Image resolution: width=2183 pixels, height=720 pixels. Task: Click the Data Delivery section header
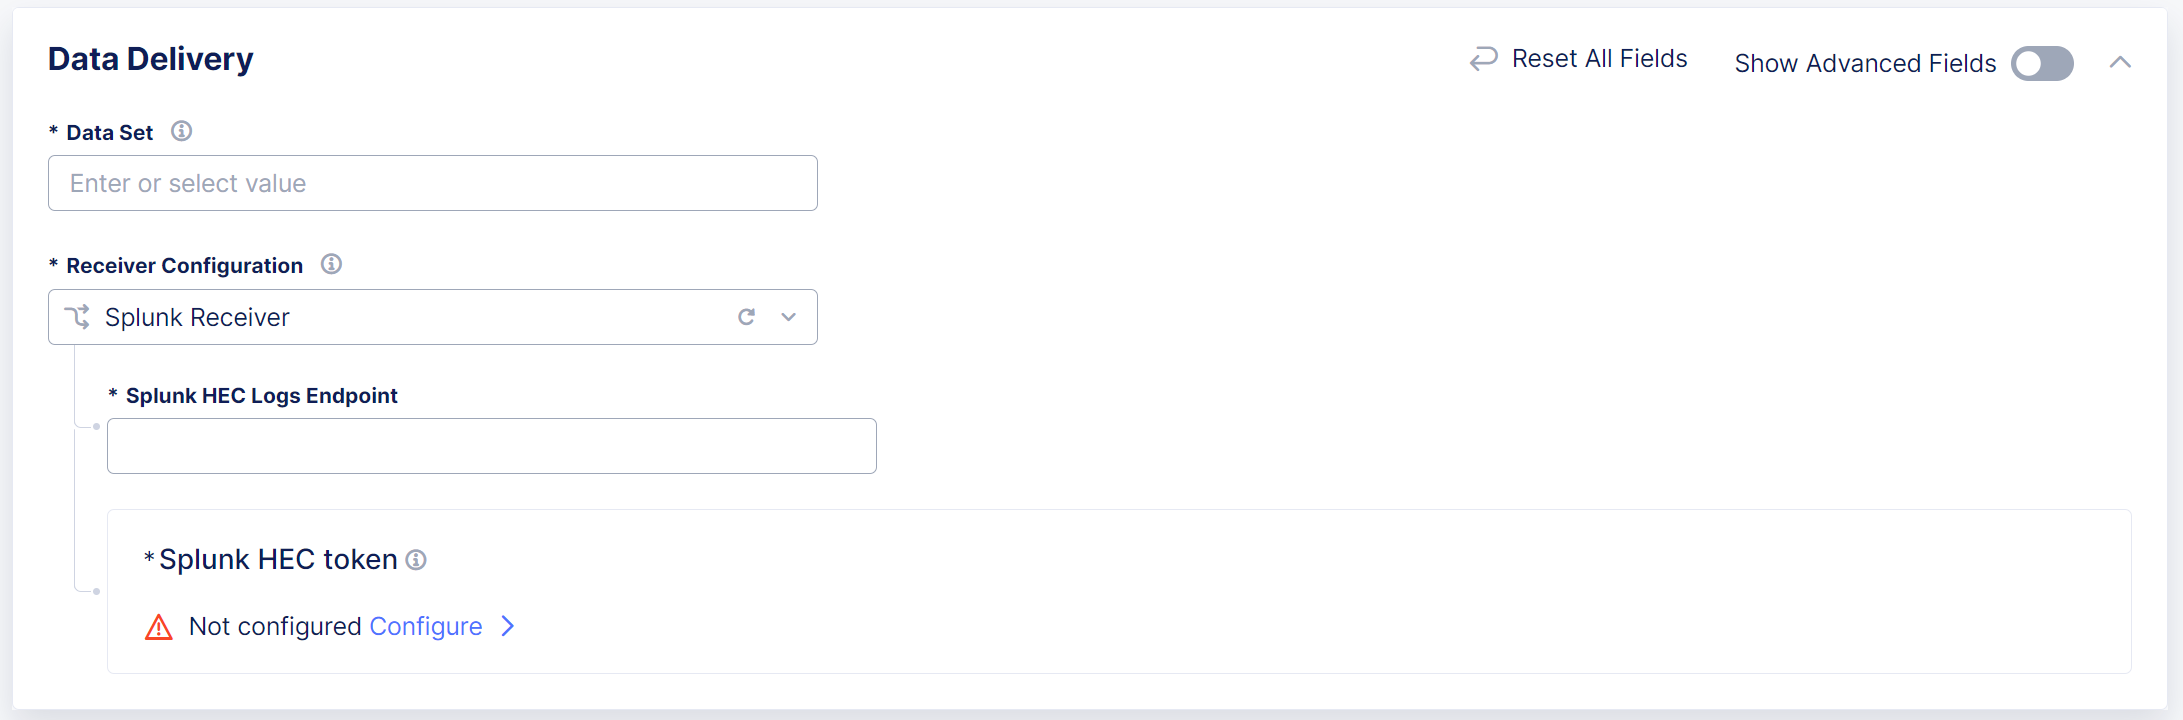pos(150,58)
